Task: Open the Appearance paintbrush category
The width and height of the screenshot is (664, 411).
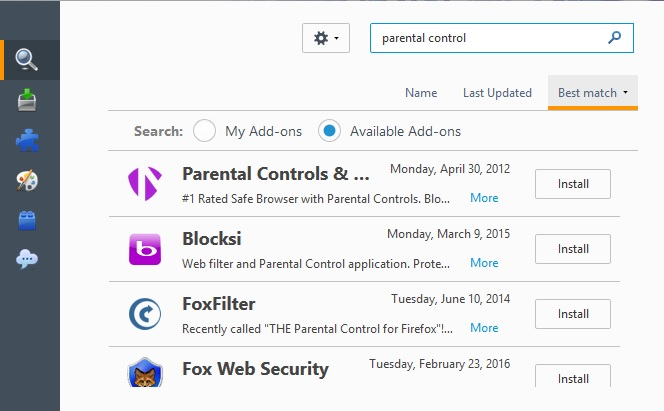Action: [27, 180]
